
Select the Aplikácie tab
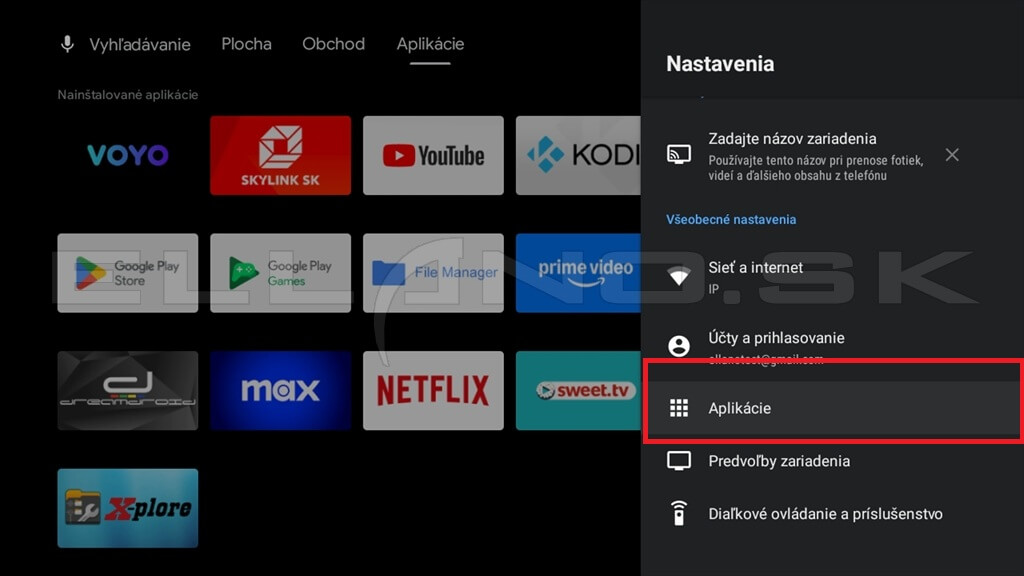(x=430, y=44)
